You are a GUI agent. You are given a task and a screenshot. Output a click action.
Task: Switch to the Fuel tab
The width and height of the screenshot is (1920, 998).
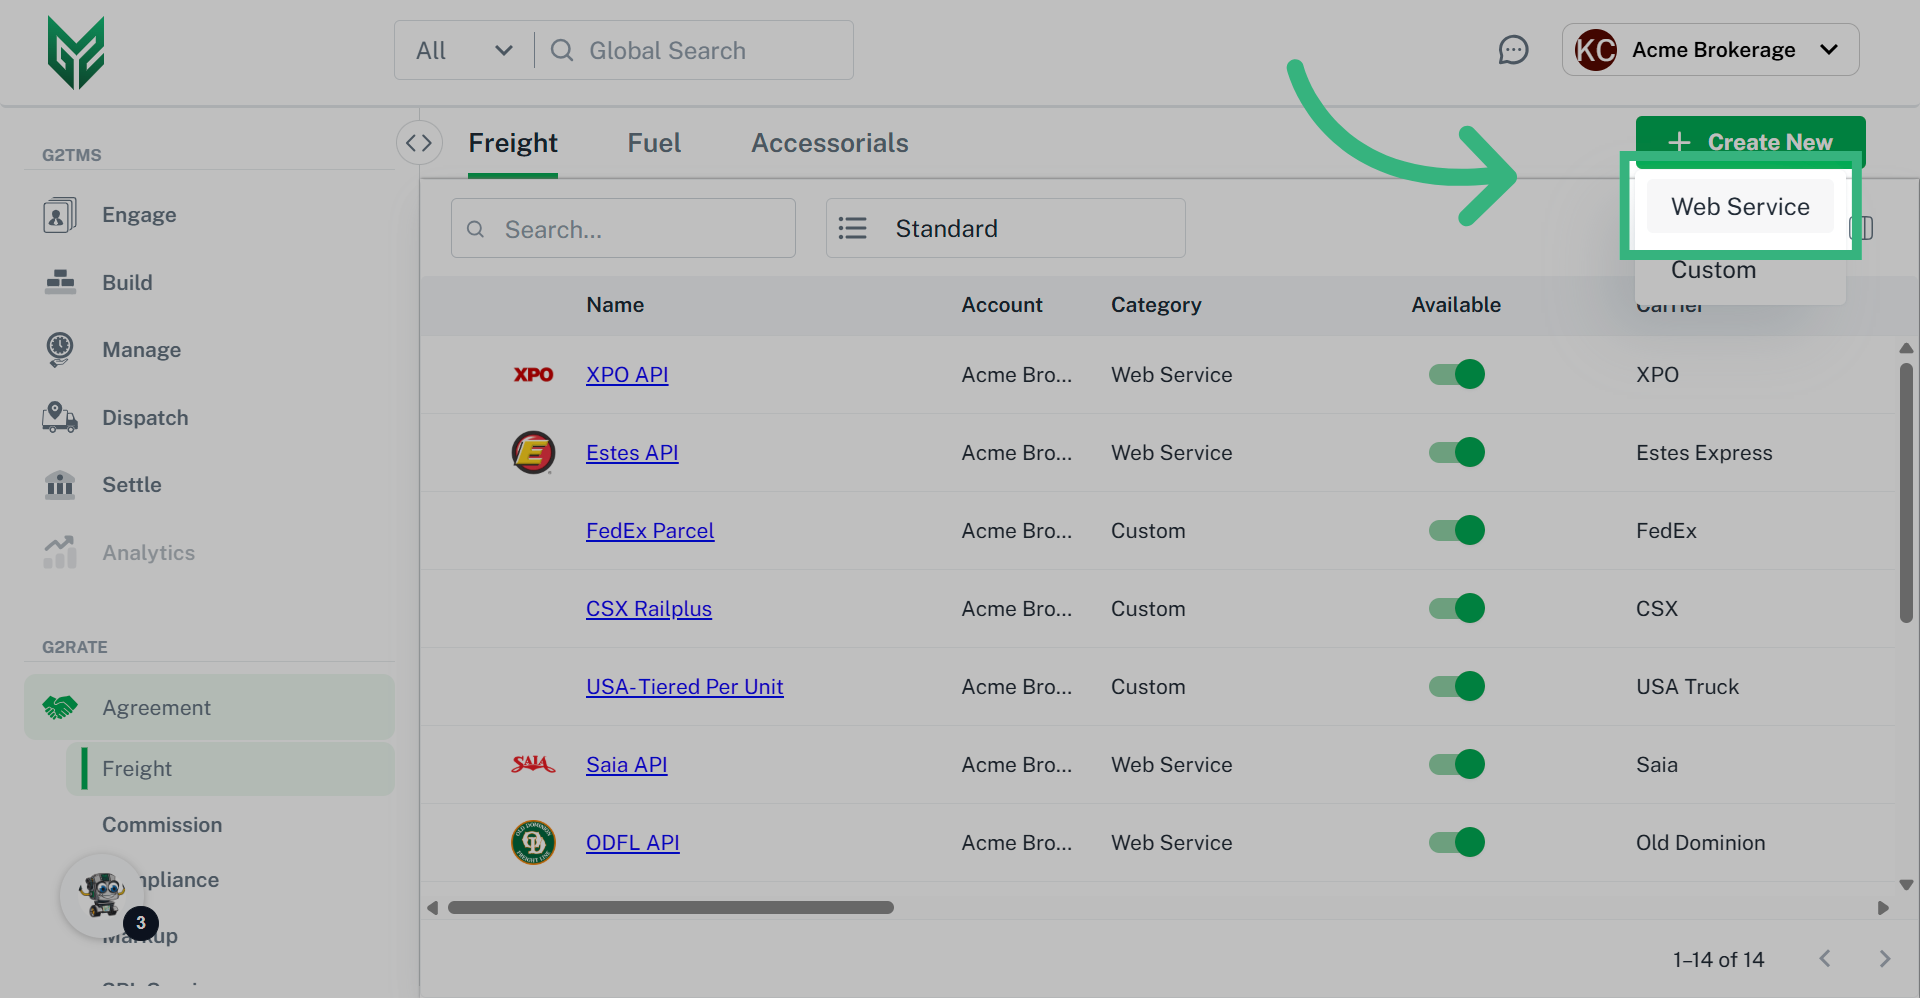pos(654,142)
